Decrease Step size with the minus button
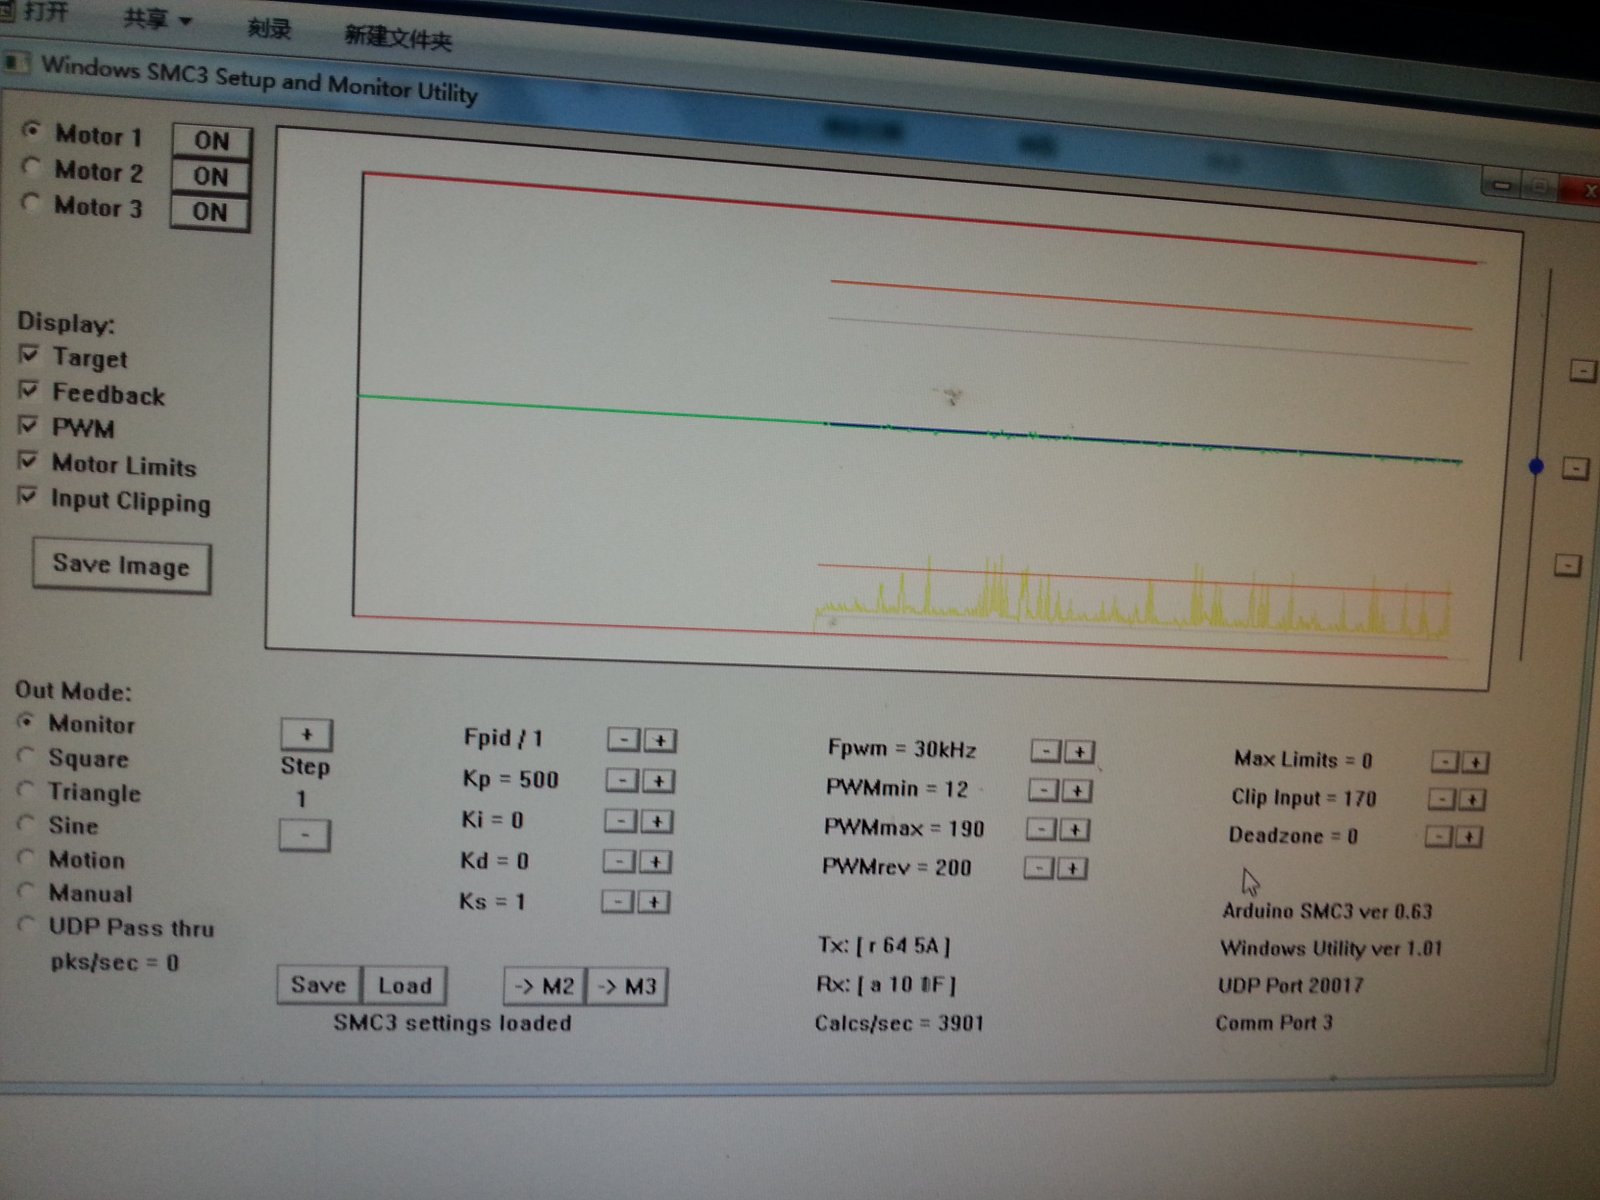This screenshot has width=1600, height=1200. (x=304, y=835)
